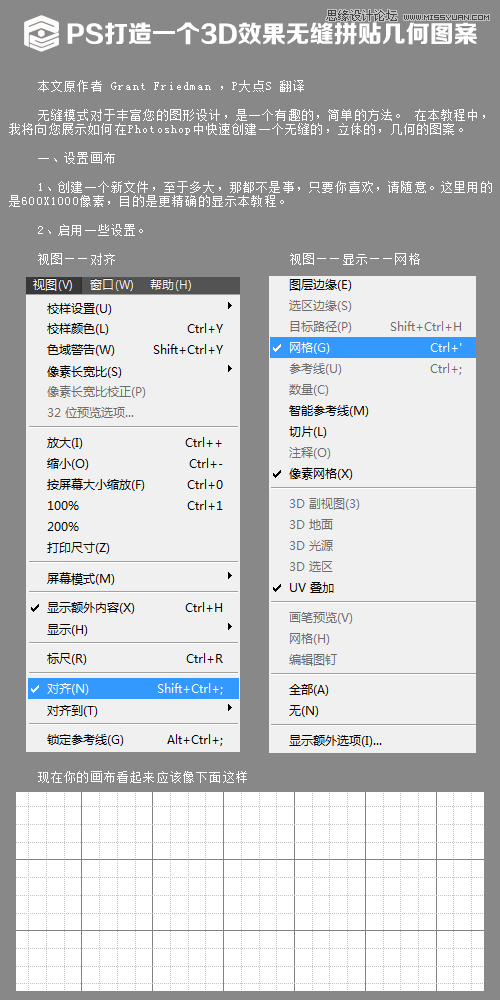This screenshot has width=500, height=1000.
Task: Open the 帮助(H) menu in the menu bar
Action: (170, 285)
